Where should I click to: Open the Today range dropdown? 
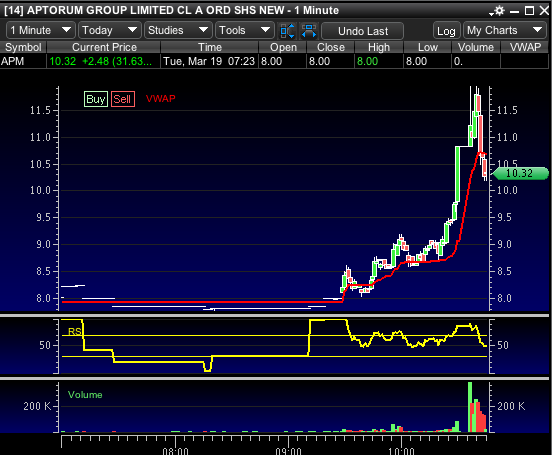point(109,30)
